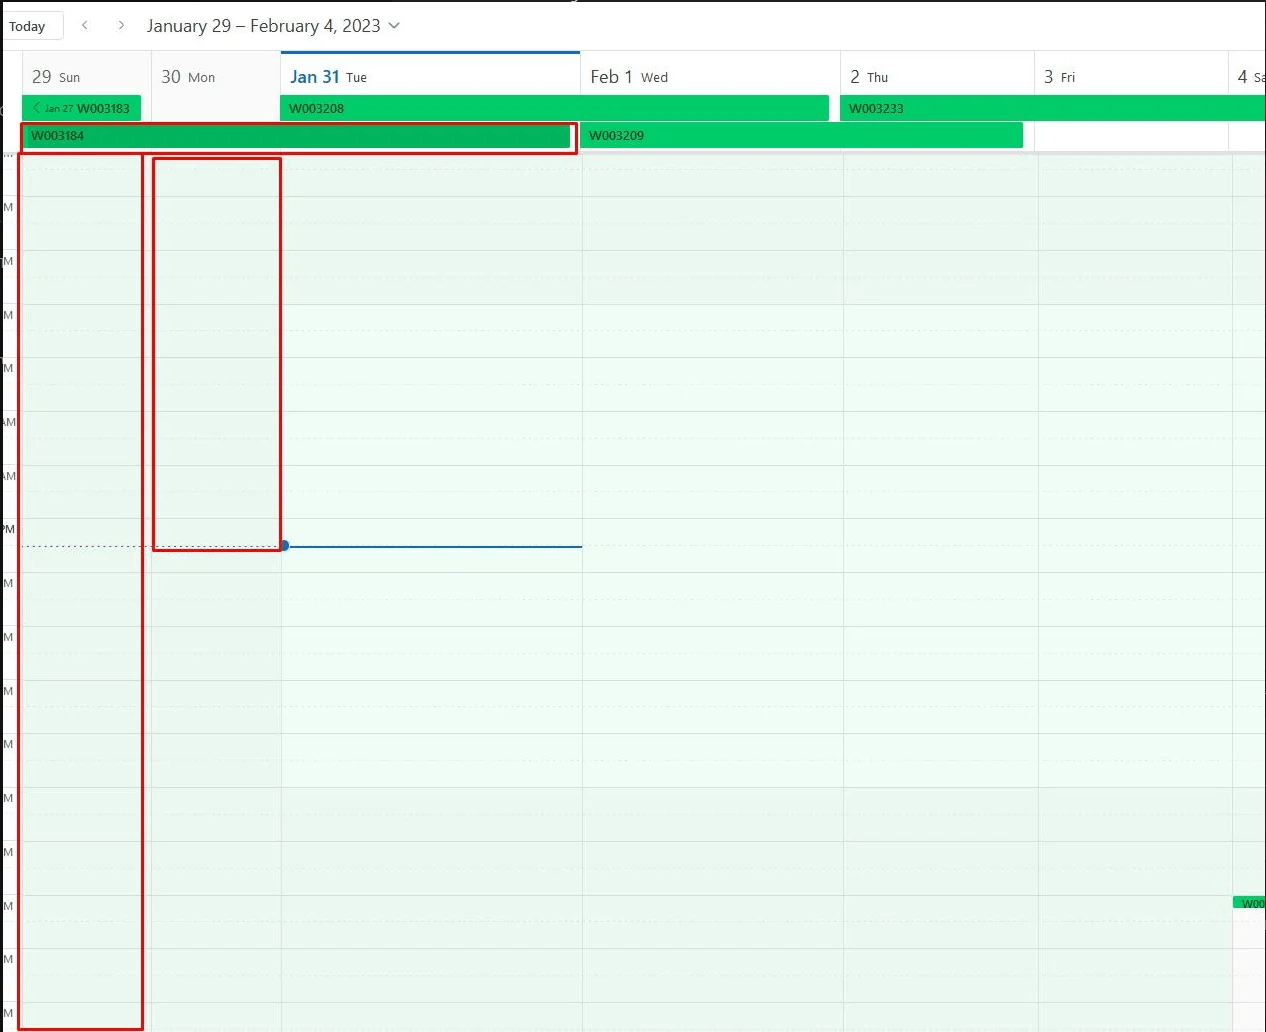1266x1032 pixels.
Task: Select the Feb 1 Wed day header
Action: pyautogui.click(x=628, y=76)
